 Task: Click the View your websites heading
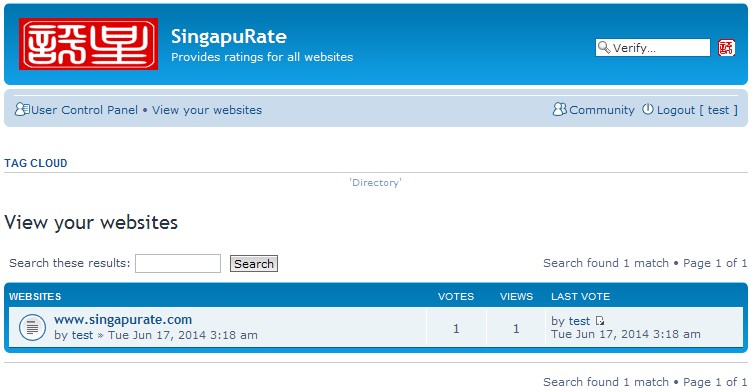click(x=91, y=222)
